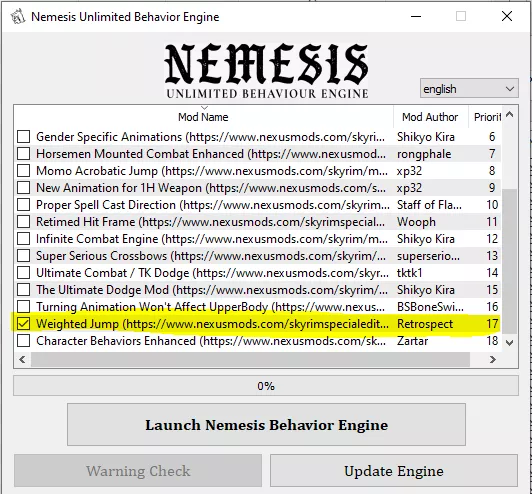Click the 0% progress bar

tap(266, 386)
